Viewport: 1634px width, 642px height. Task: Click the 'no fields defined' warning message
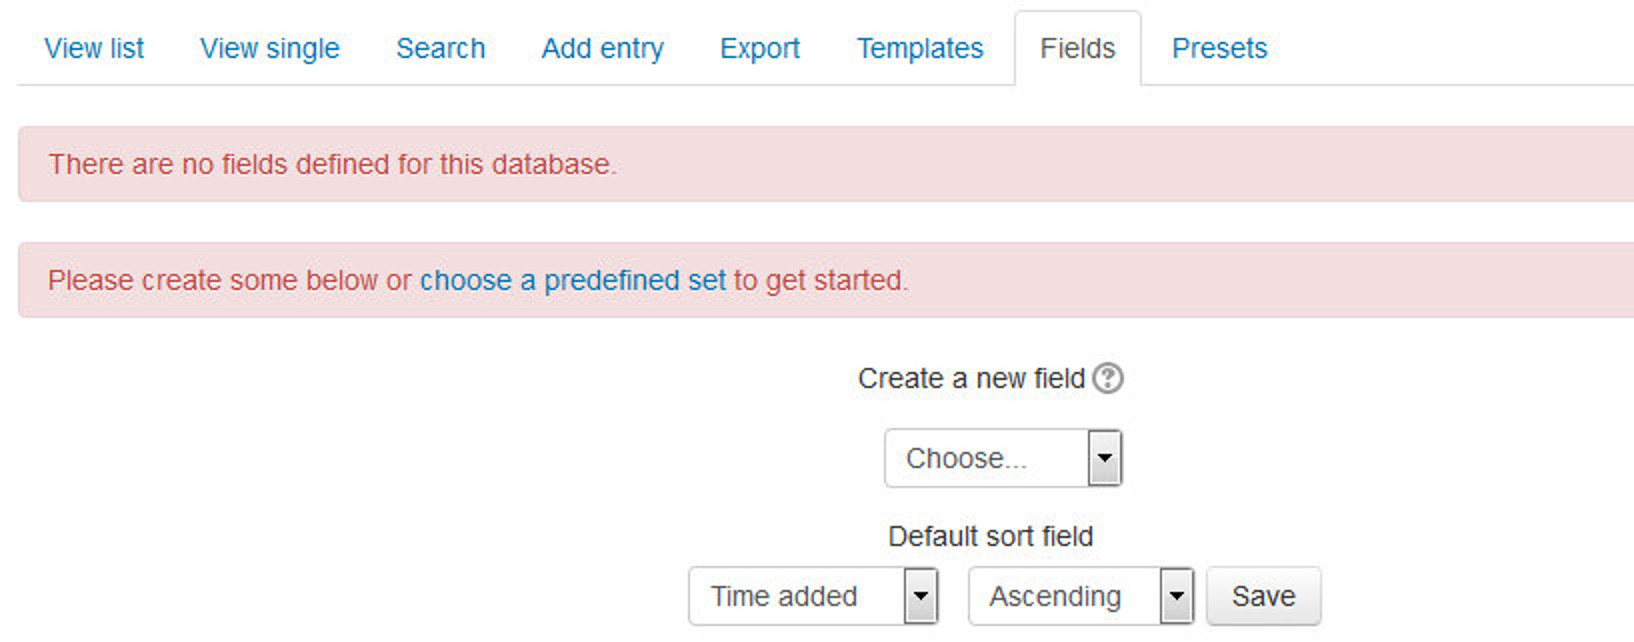tap(332, 164)
